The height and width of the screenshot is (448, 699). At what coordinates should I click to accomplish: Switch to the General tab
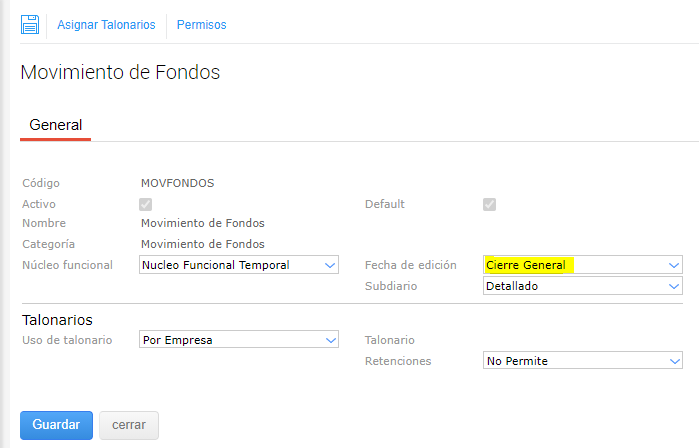tap(56, 125)
